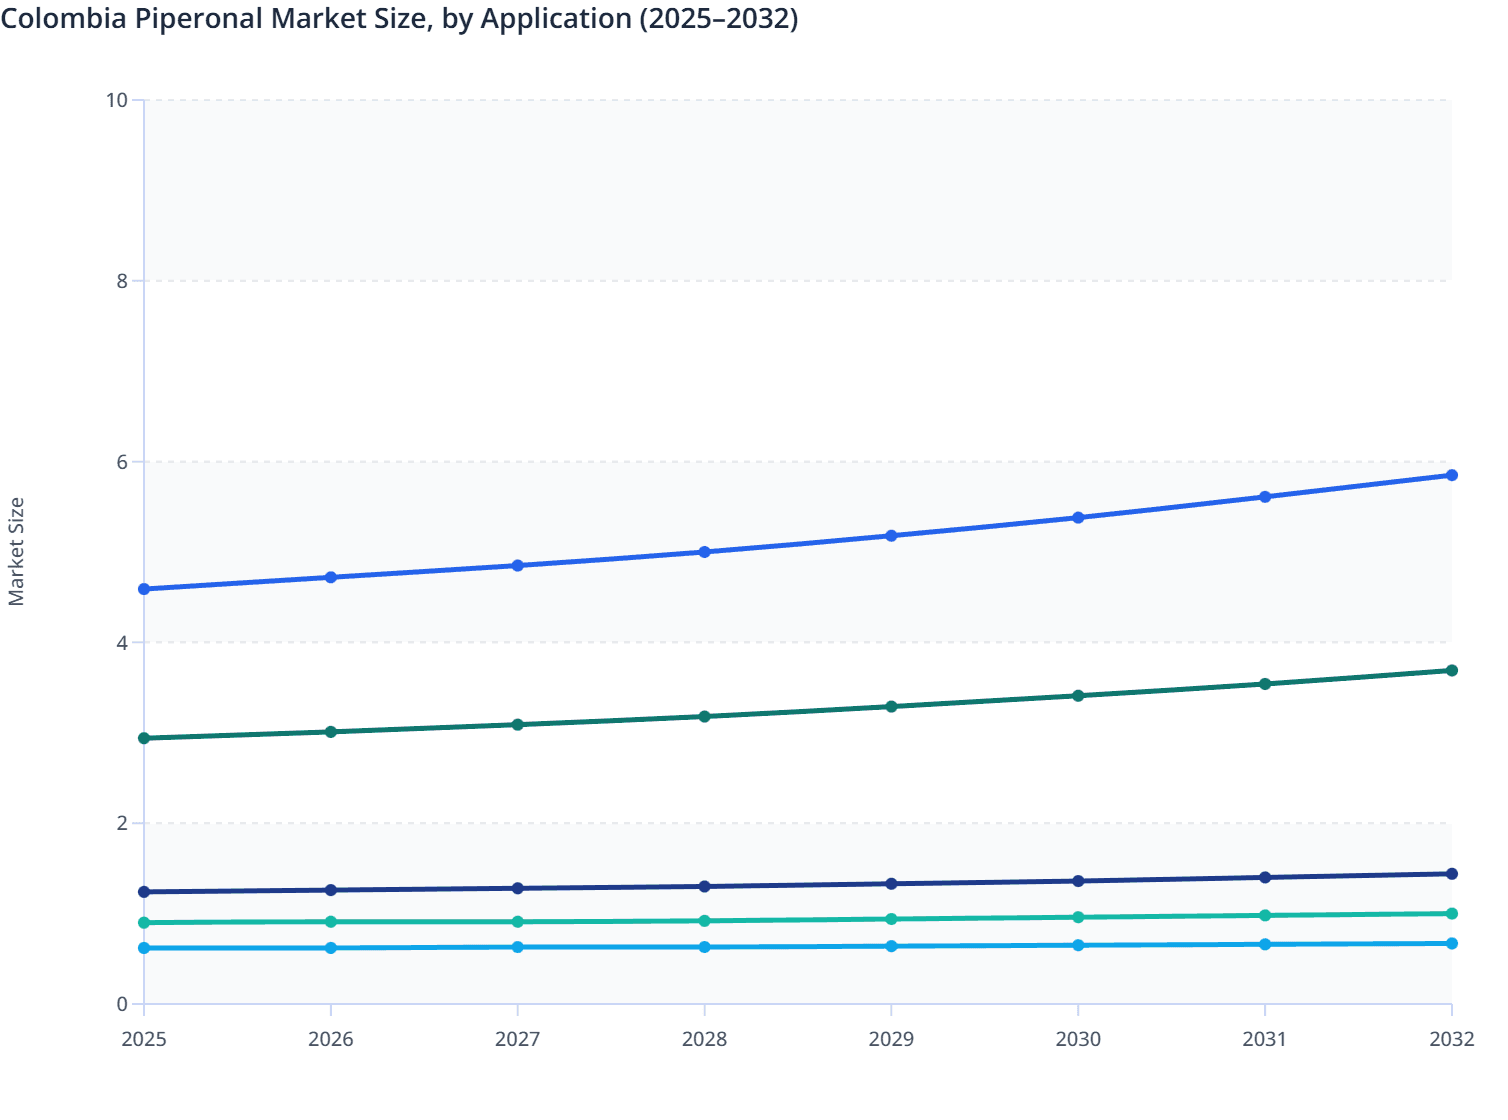
Task: Select the navy line's 2031 marker
Action: point(1265,877)
